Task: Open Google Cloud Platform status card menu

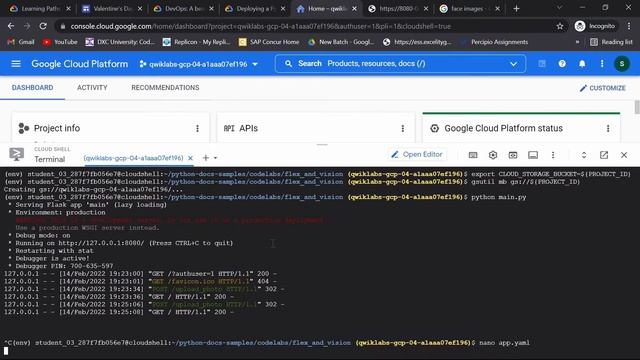Action: [x=608, y=129]
